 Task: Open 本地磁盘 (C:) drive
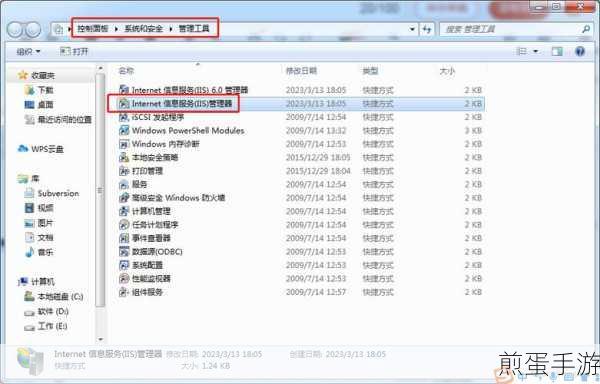[x=60, y=297]
